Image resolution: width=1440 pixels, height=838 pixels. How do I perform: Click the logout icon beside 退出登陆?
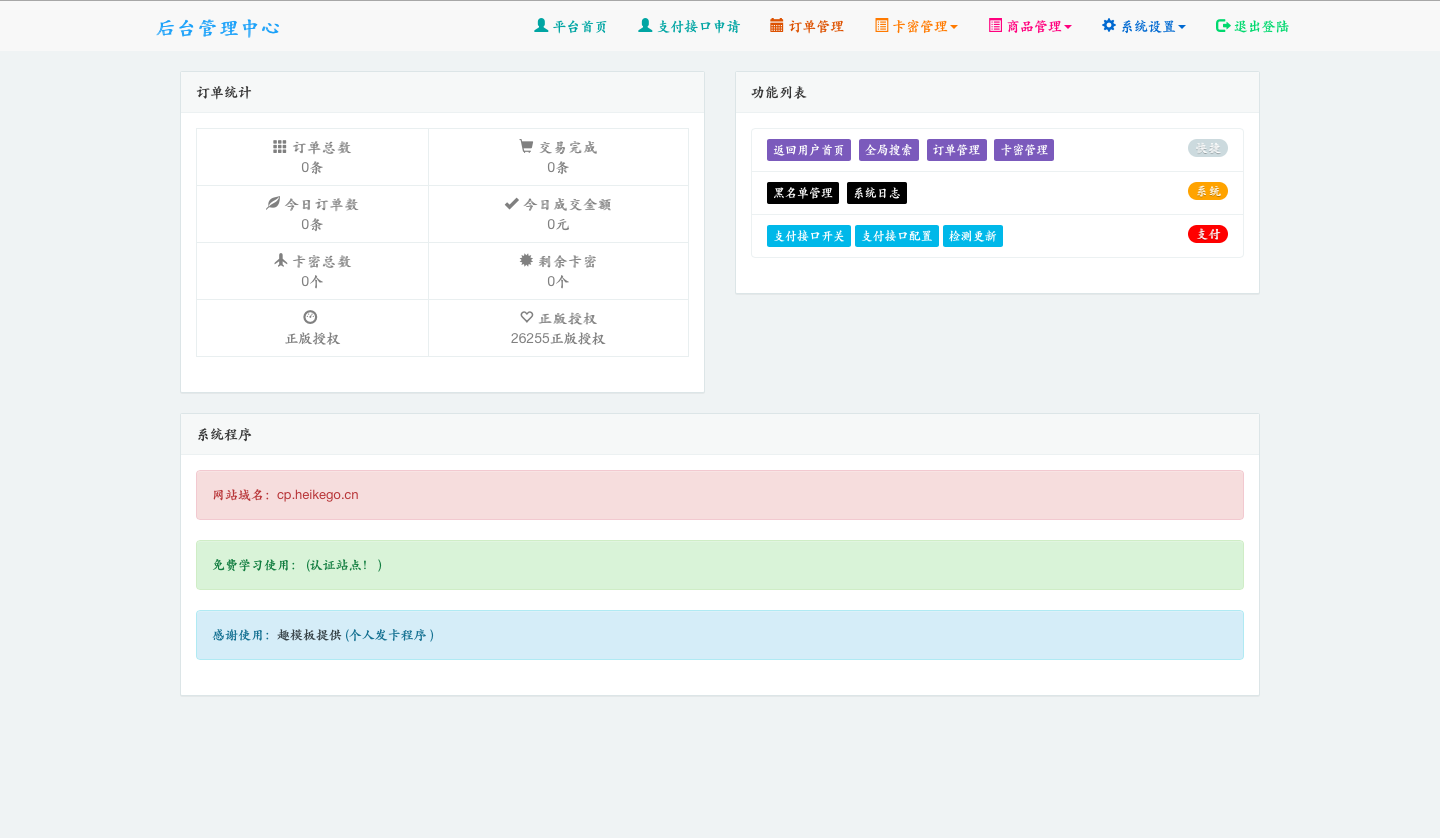coord(1222,25)
